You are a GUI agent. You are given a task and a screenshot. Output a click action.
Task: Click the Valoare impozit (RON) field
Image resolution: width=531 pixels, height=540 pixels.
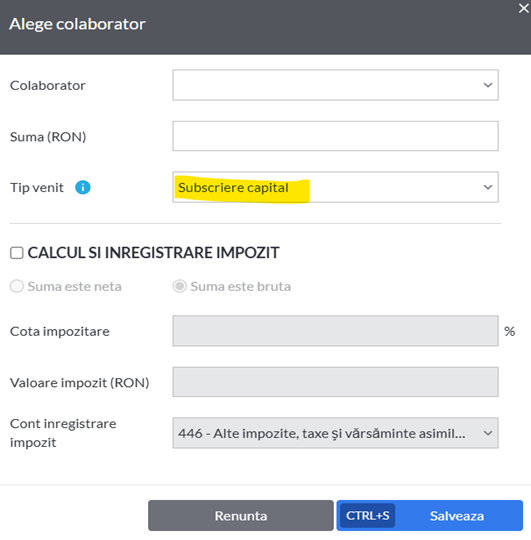coord(335,382)
